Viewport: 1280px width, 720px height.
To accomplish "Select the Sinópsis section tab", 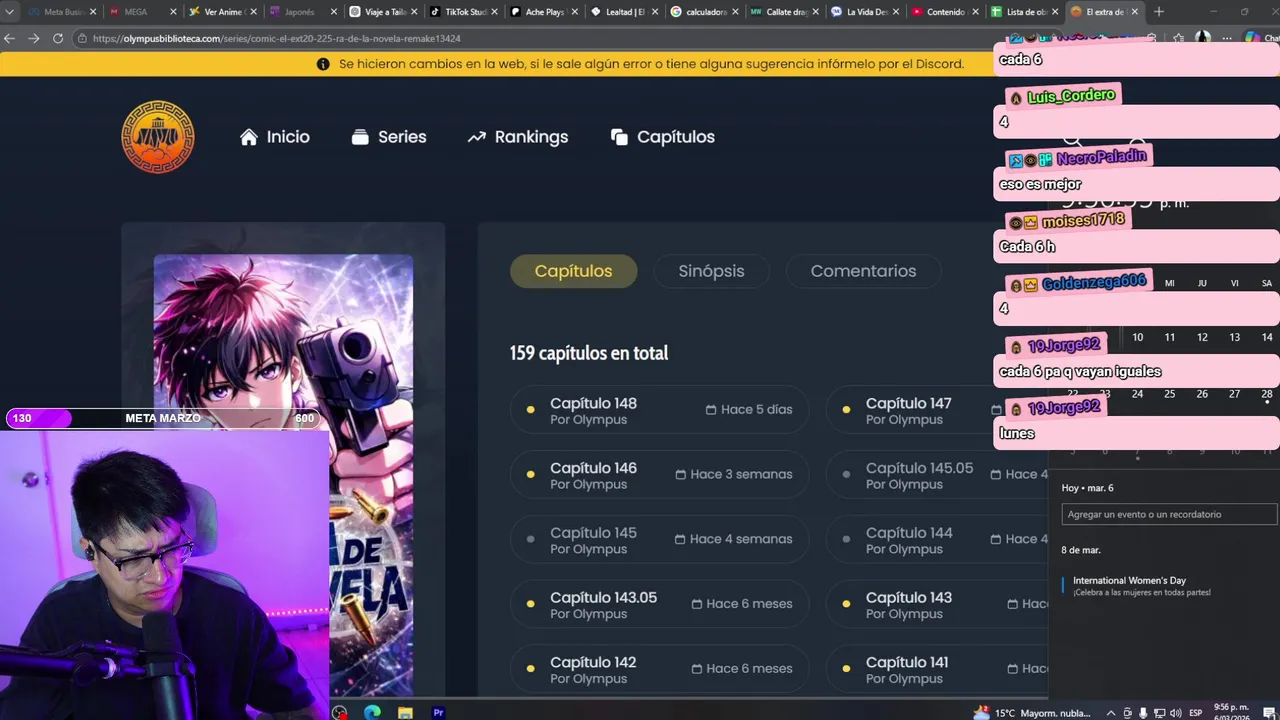I will 711,271.
